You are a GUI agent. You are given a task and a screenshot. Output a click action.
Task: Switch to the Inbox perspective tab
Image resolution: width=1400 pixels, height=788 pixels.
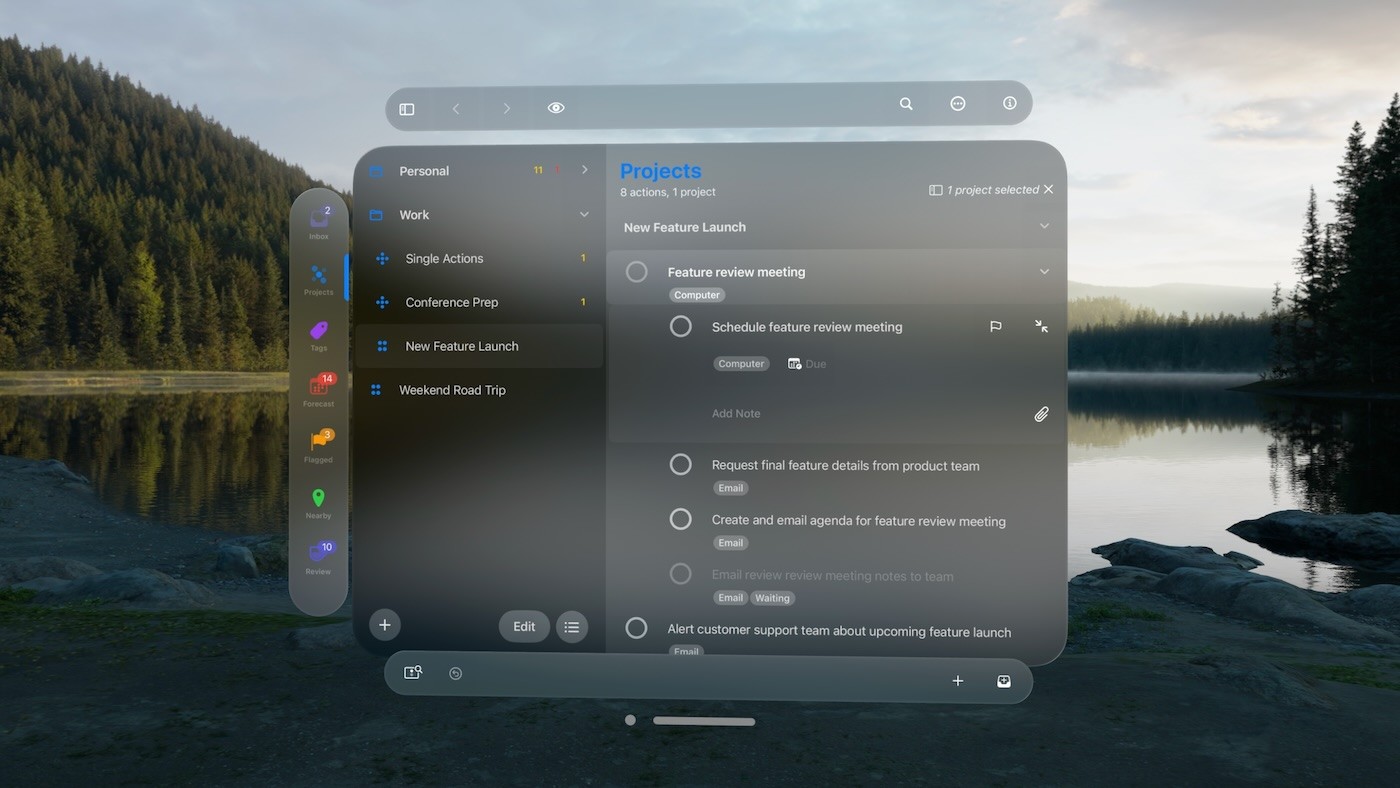pyautogui.click(x=318, y=222)
